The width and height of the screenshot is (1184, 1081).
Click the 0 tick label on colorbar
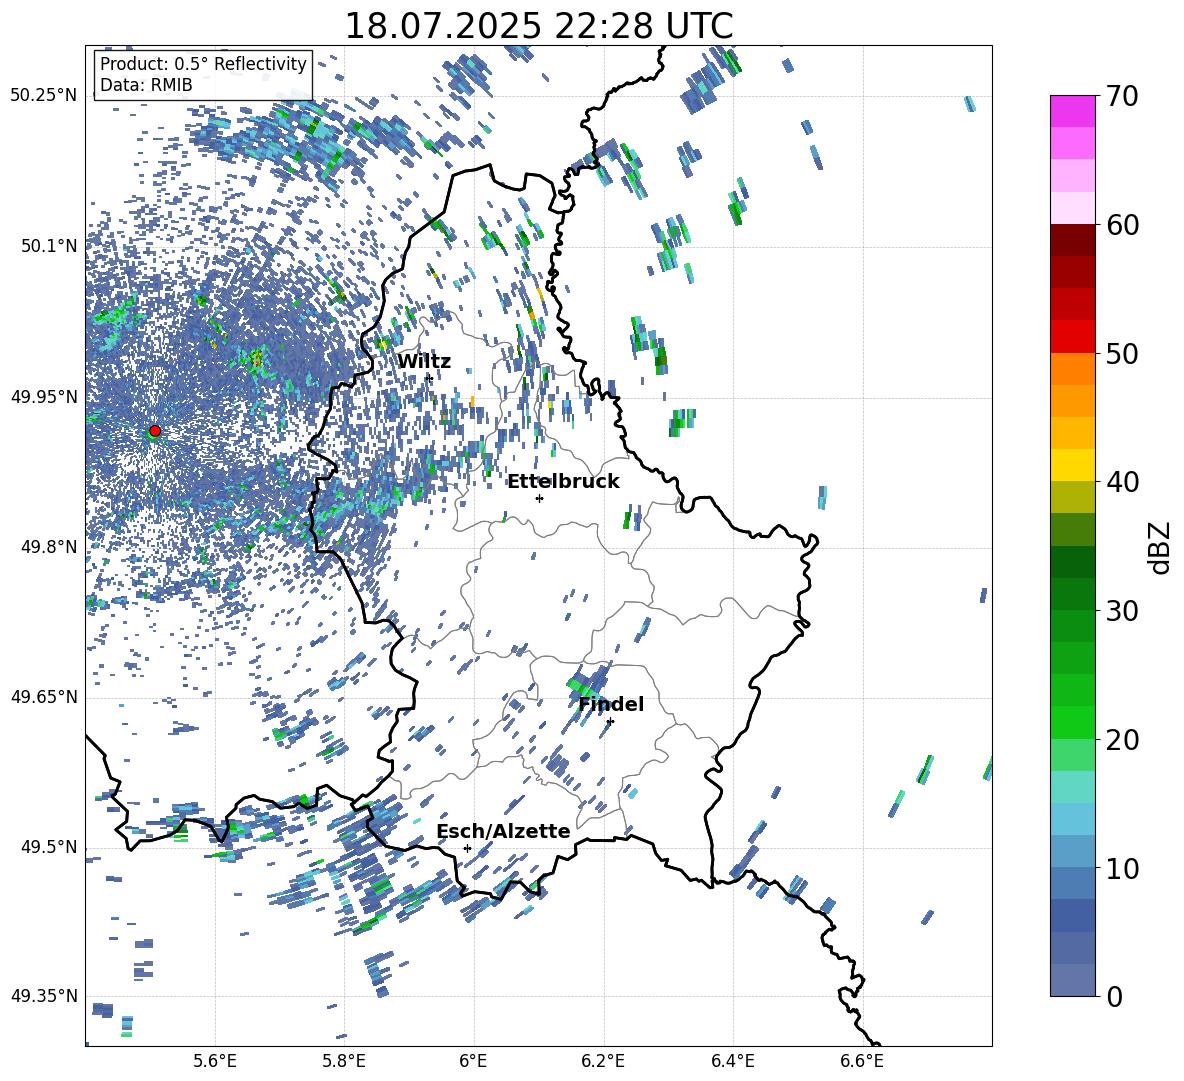click(1113, 996)
